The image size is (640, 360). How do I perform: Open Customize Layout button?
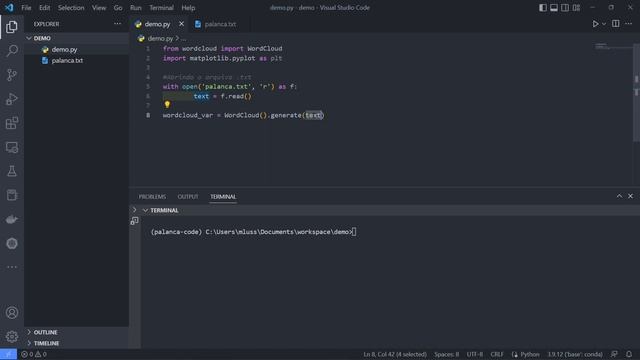click(x=576, y=8)
